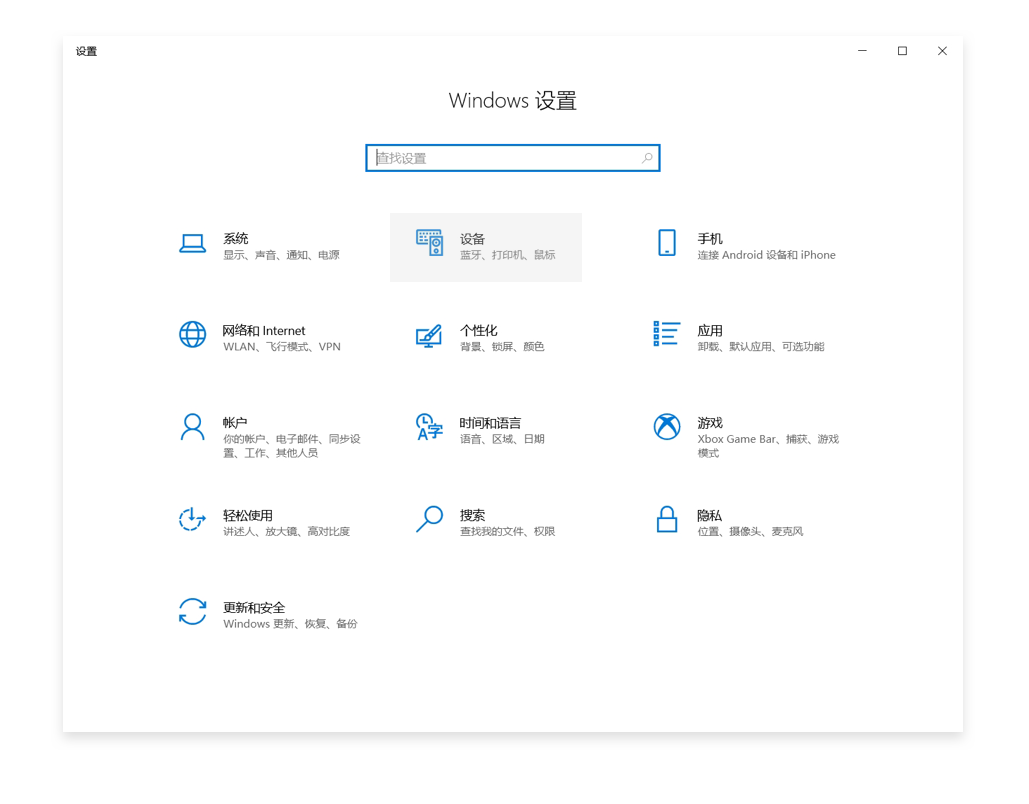
Task: Select the 隐私 padlock icon
Action: click(x=667, y=519)
